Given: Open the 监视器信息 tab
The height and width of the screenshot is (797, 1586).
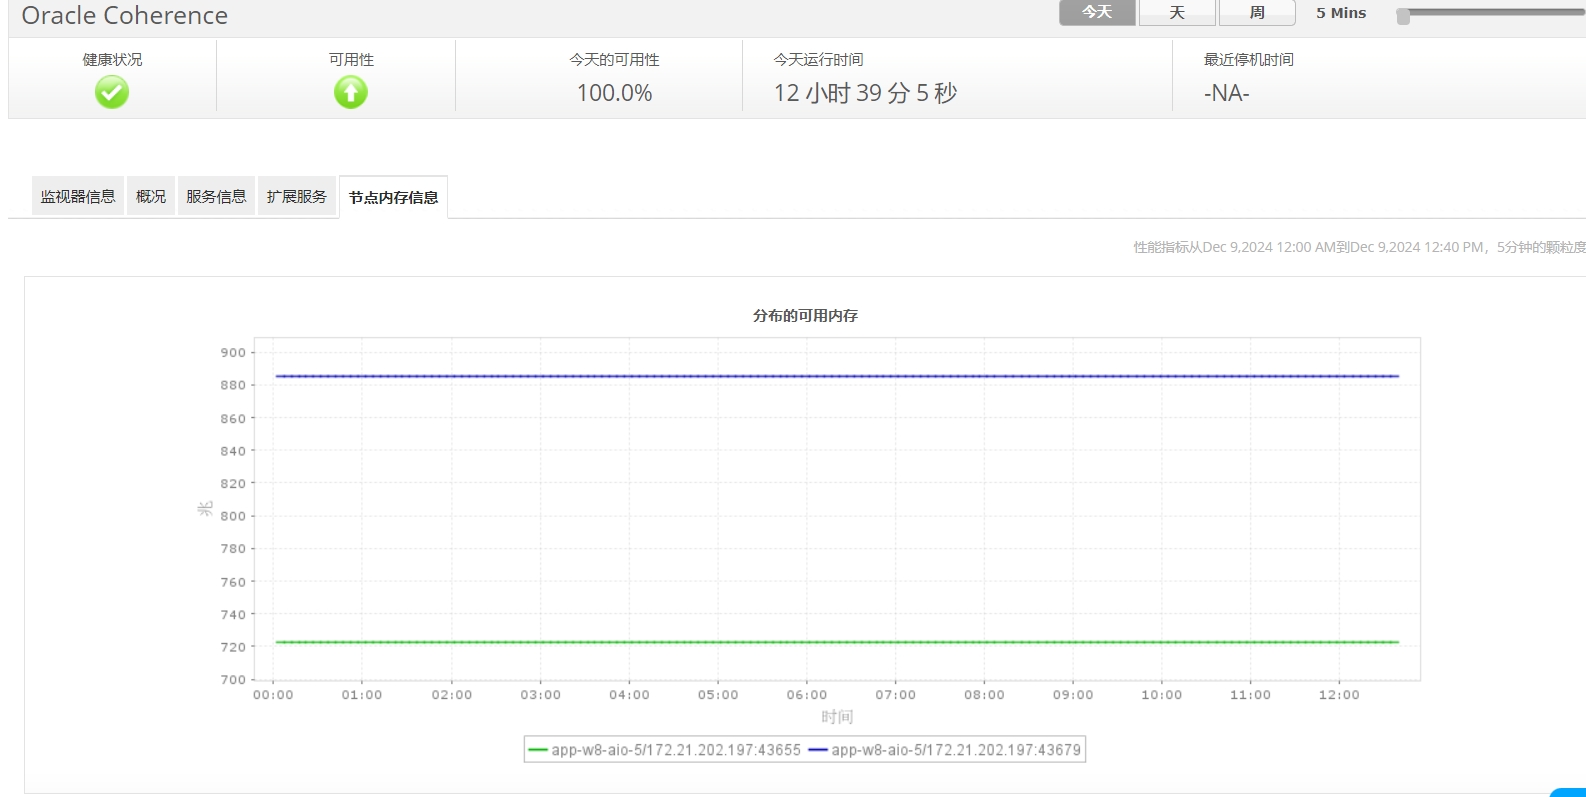Looking at the screenshot, I should (x=78, y=197).
